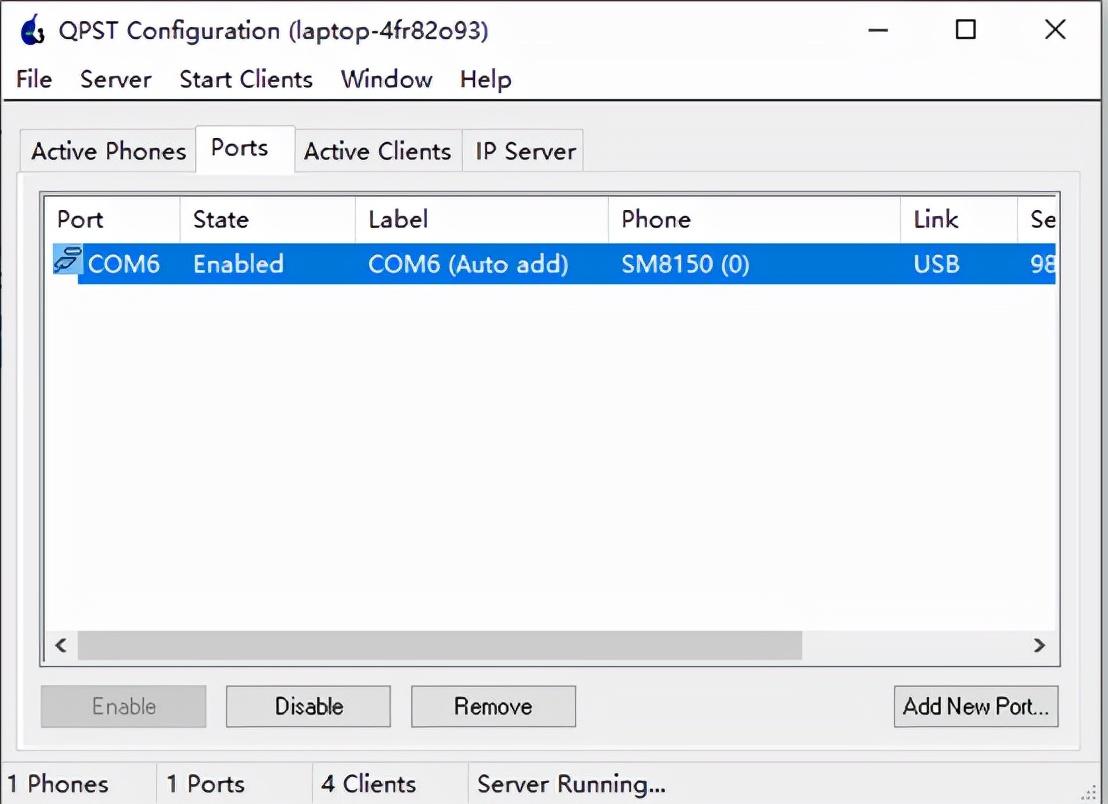Click the left arrow of horizontal scrollbar
Screen dimensions: 1108x804
pos(61,645)
